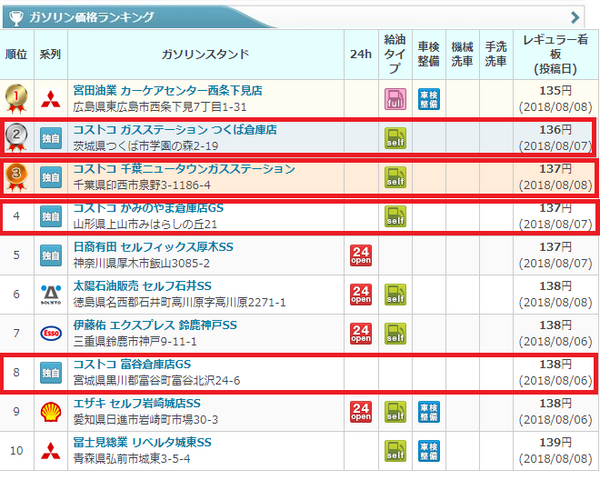
Task: Click the 24 open icon for セルフ石井SS
Action: (360, 295)
